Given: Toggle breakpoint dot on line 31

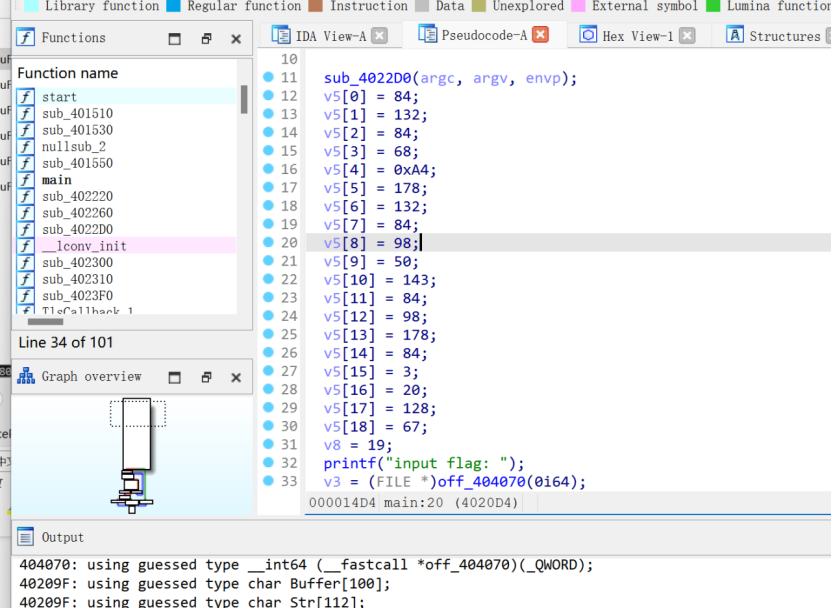Looking at the screenshot, I should [x=268, y=444].
